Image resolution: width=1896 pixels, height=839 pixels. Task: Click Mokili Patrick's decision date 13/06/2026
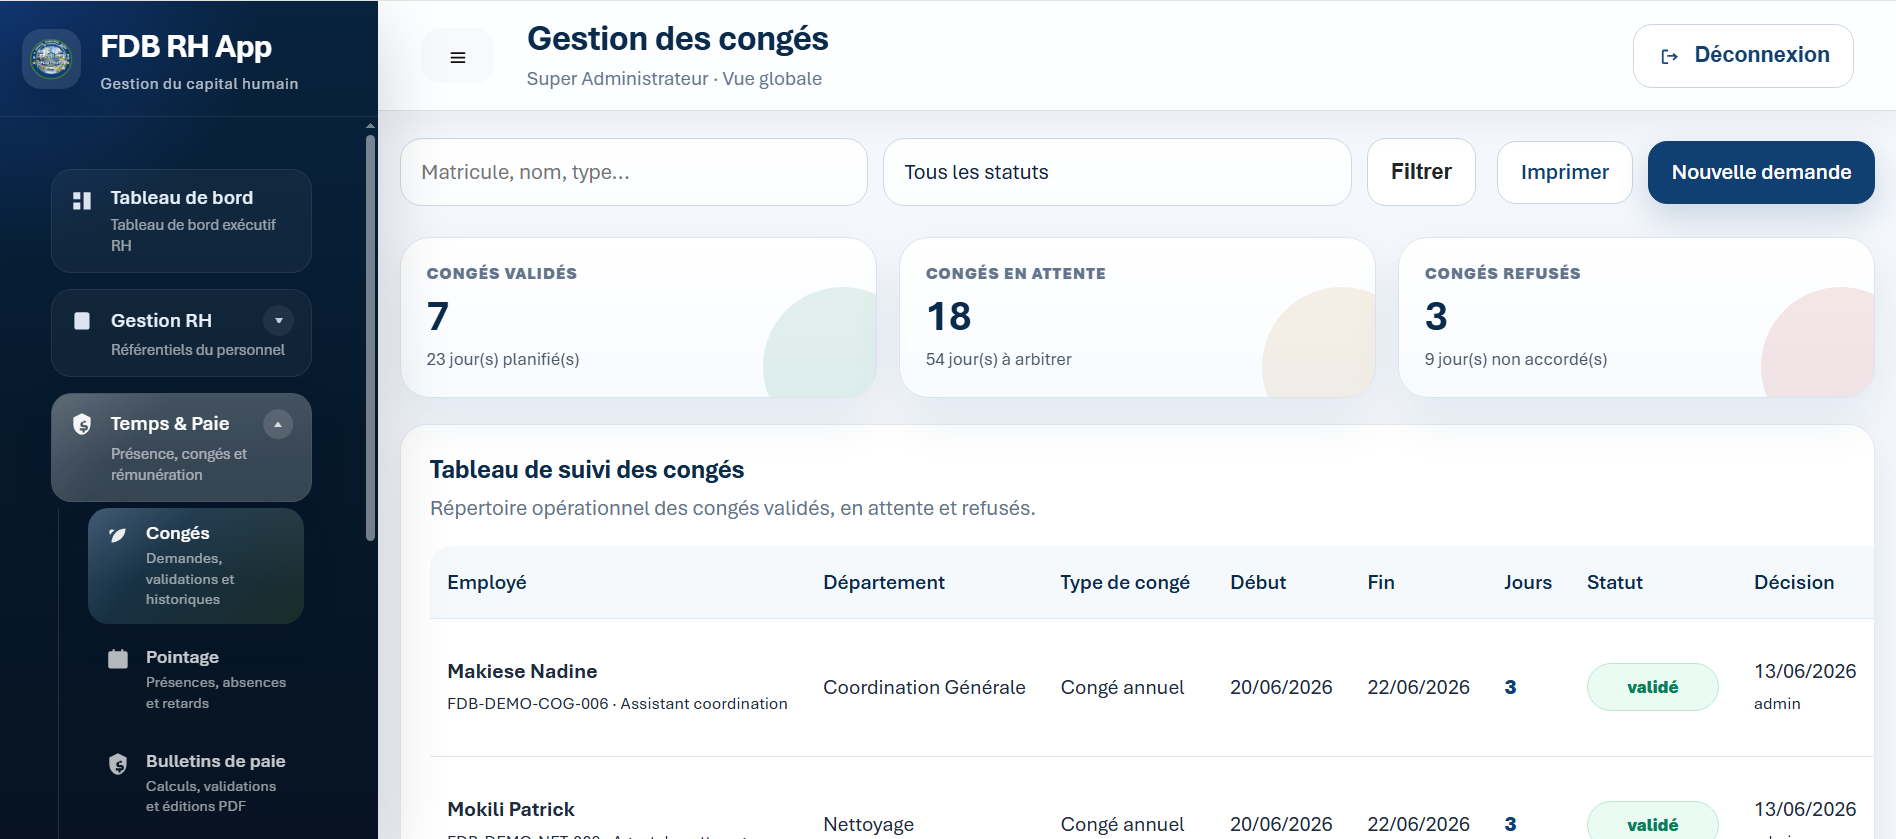(1805, 809)
